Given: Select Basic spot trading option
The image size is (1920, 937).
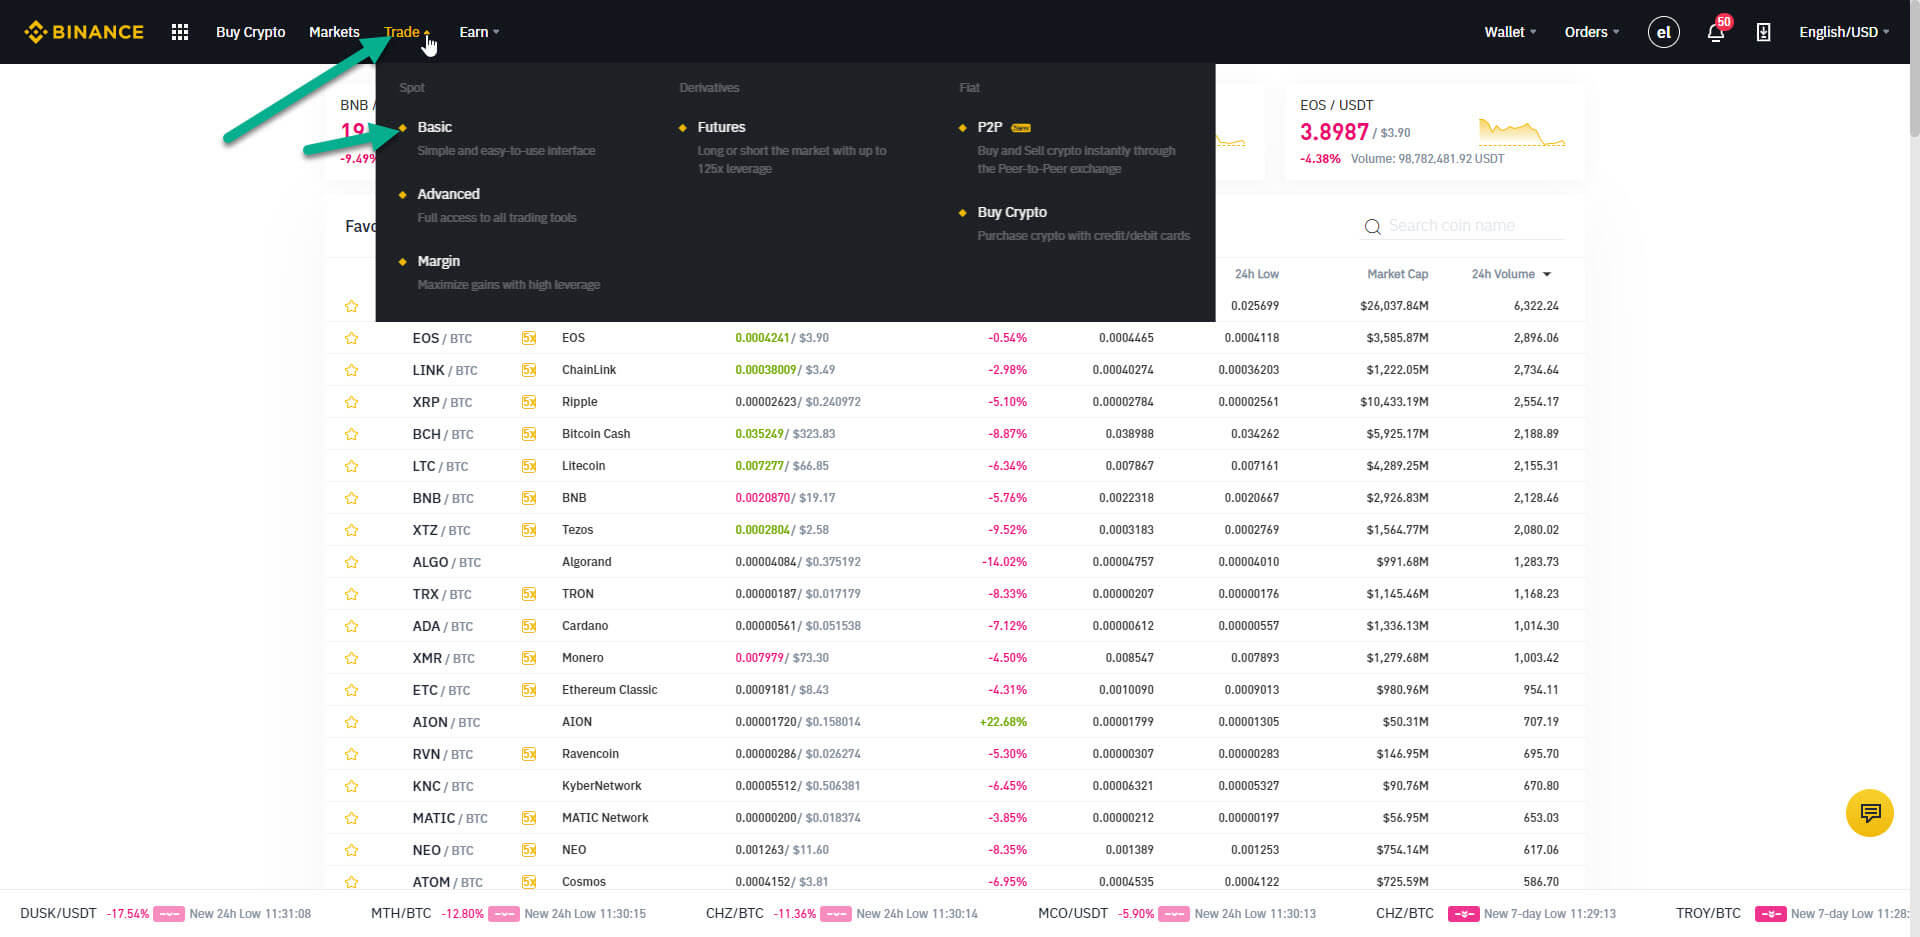Looking at the screenshot, I should coord(434,127).
